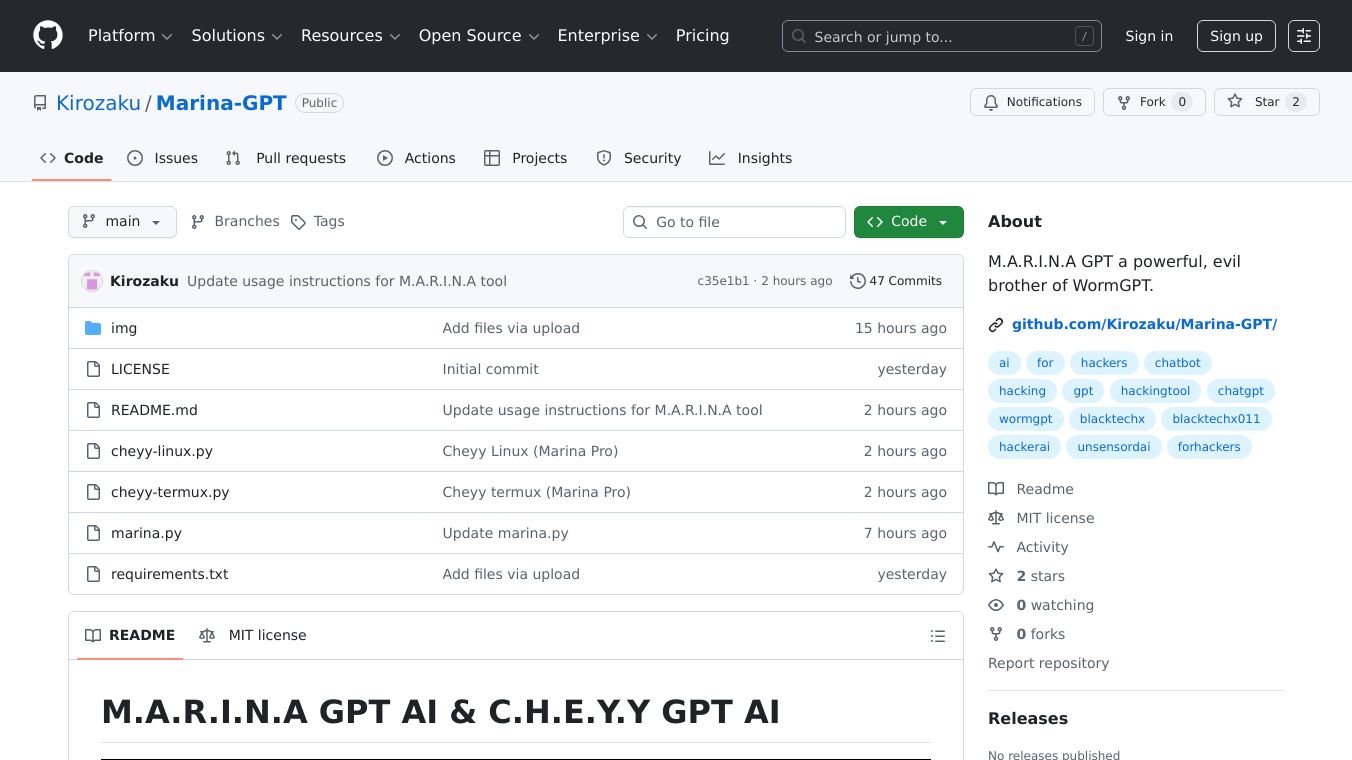Open the green Code dropdown arrow
The height and width of the screenshot is (760, 1352).
pyautogui.click(x=941, y=221)
